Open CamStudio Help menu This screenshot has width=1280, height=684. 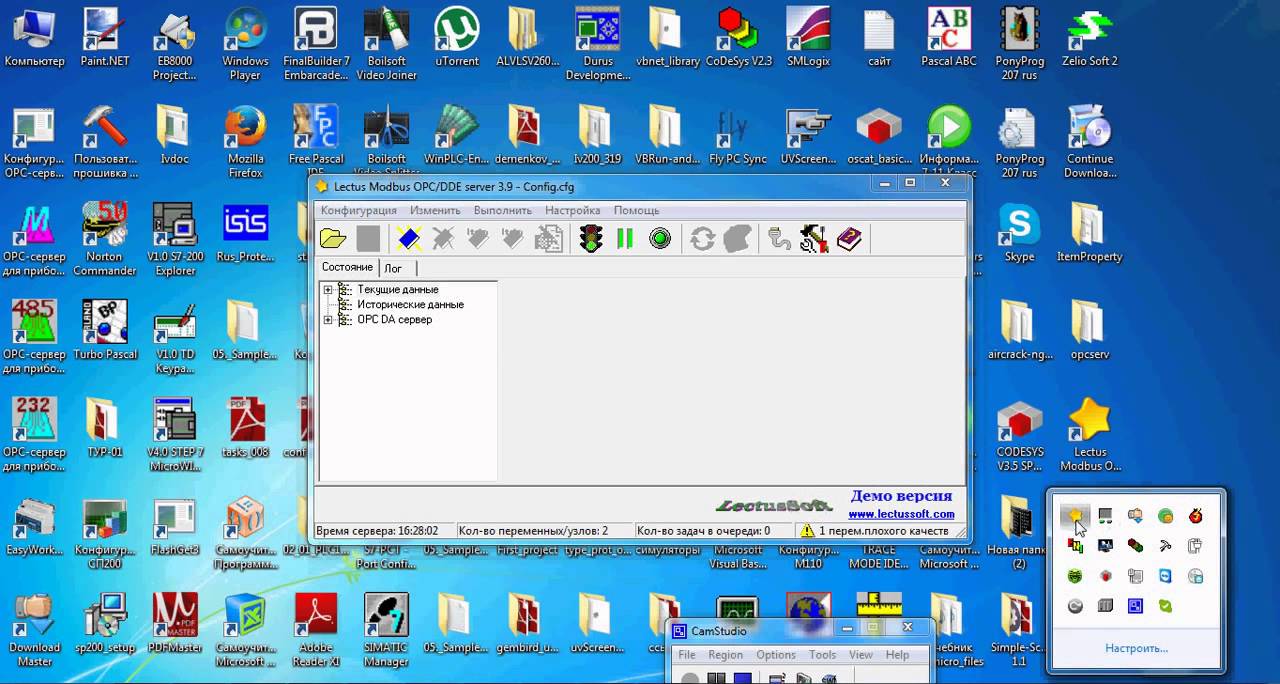pos(898,655)
